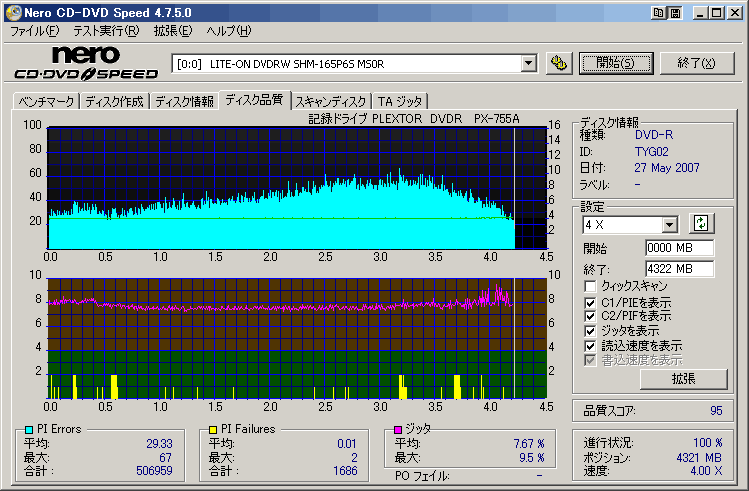Switch to ベンチマーク tab
This screenshot has width=749, height=491.
point(46,102)
